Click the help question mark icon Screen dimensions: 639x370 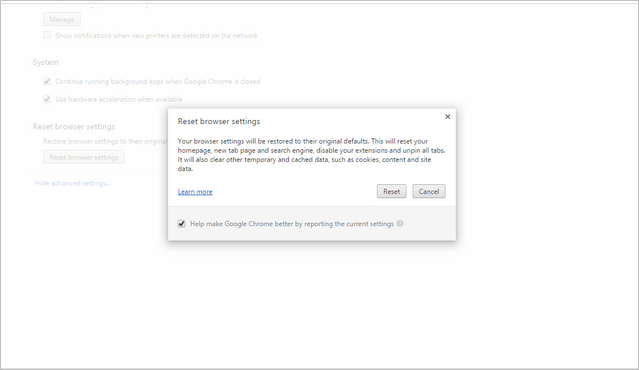pos(400,223)
